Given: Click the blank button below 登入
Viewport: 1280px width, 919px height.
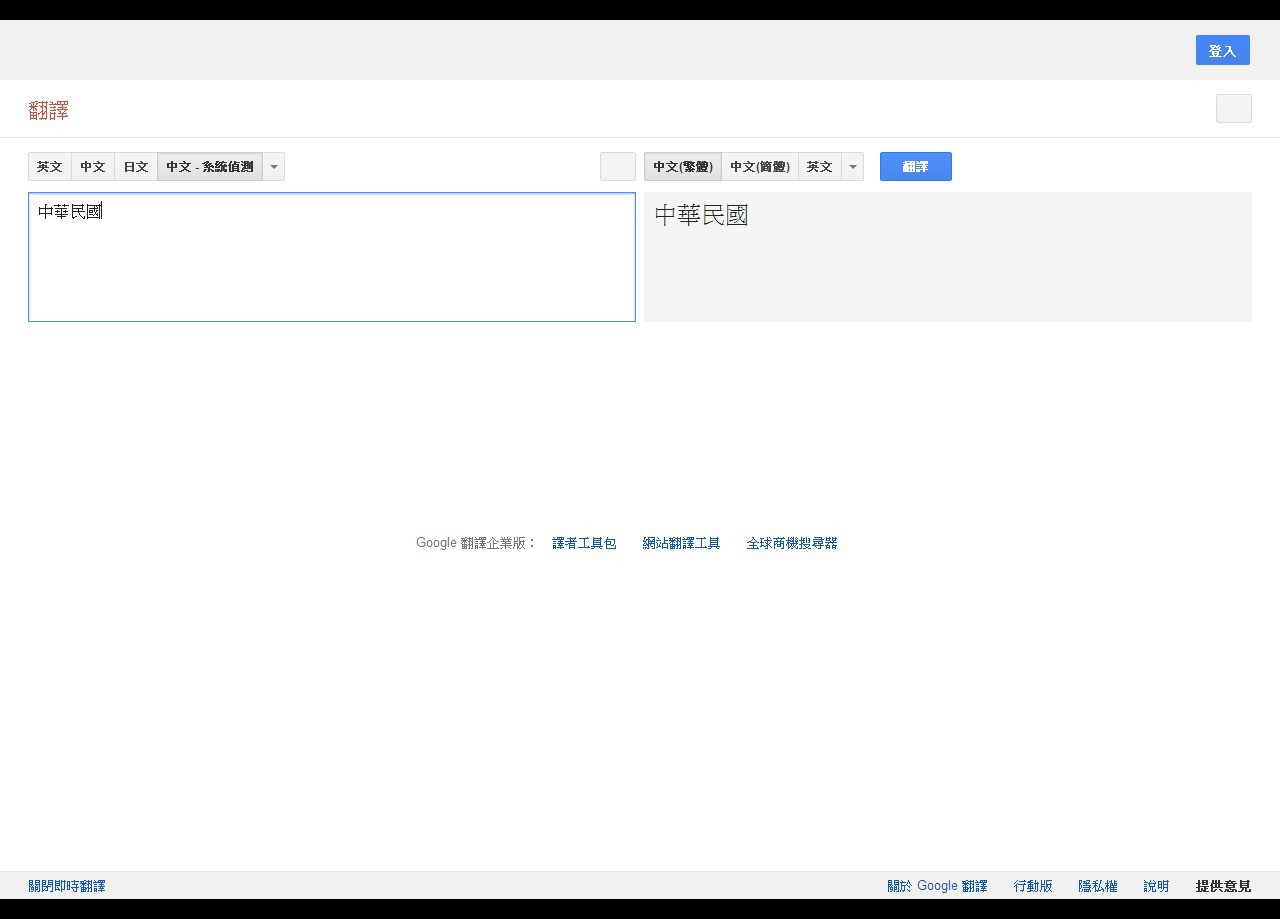Looking at the screenshot, I should coord(1233,109).
